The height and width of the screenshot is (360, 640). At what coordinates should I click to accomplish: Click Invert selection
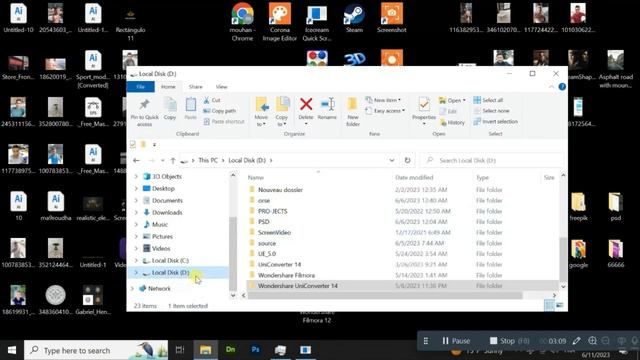(496, 122)
